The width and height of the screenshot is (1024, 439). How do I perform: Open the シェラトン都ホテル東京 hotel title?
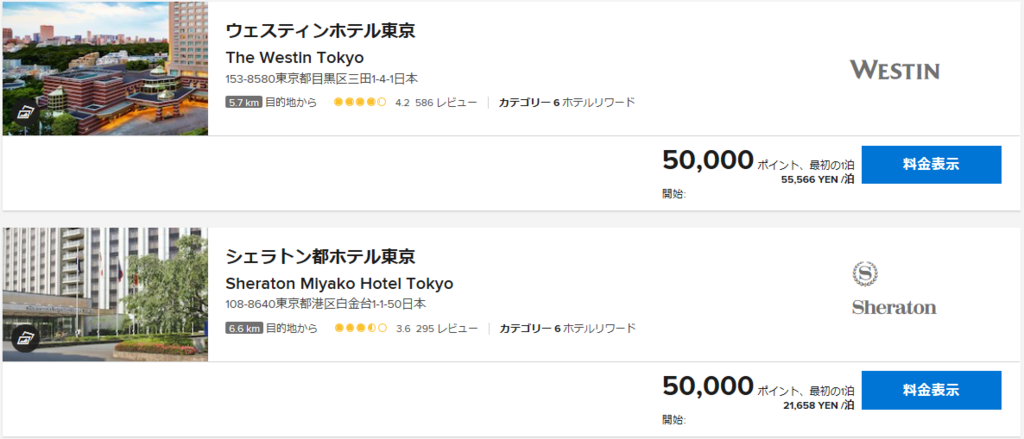[320, 256]
